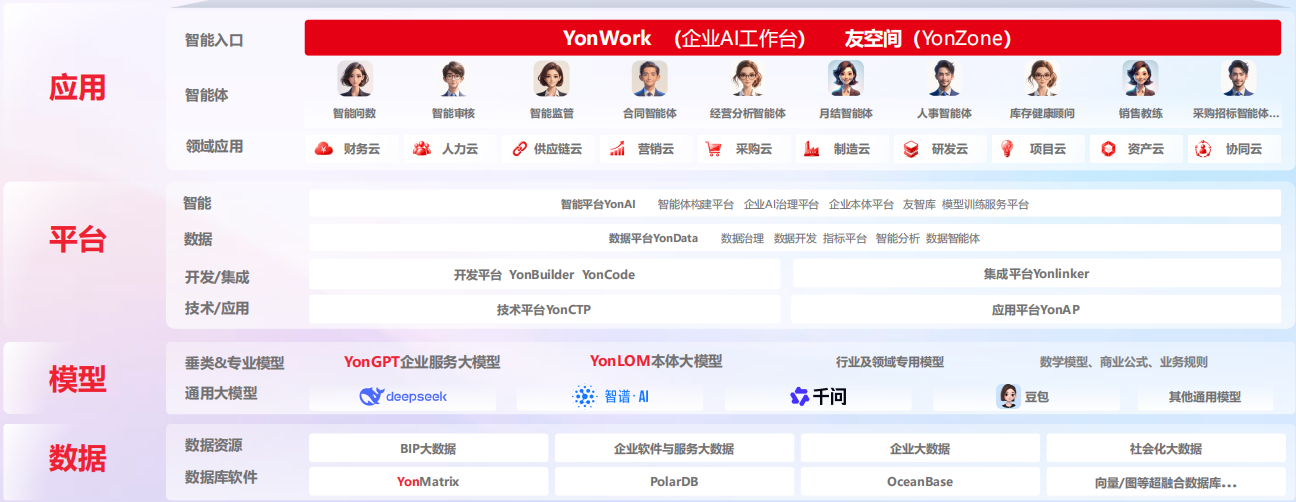
Task: Click the factory icon beside 制造云
Action: pyautogui.click(x=813, y=149)
